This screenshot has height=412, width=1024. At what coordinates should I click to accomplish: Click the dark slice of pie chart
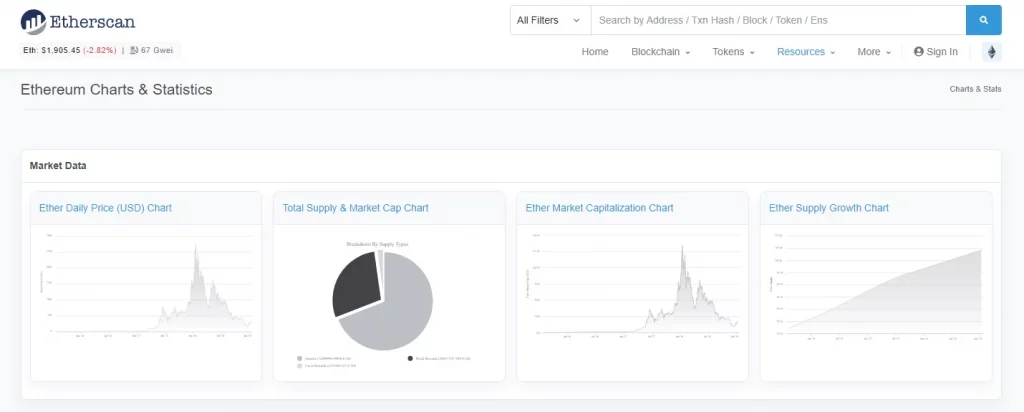(x=353, y=287)
